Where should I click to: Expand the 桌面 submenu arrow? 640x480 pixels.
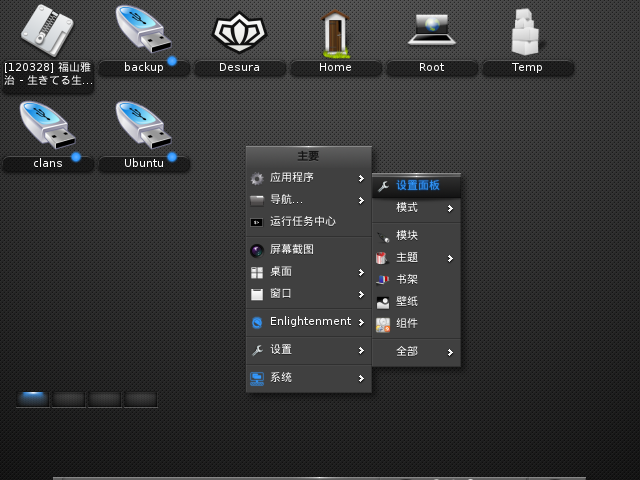361,273
